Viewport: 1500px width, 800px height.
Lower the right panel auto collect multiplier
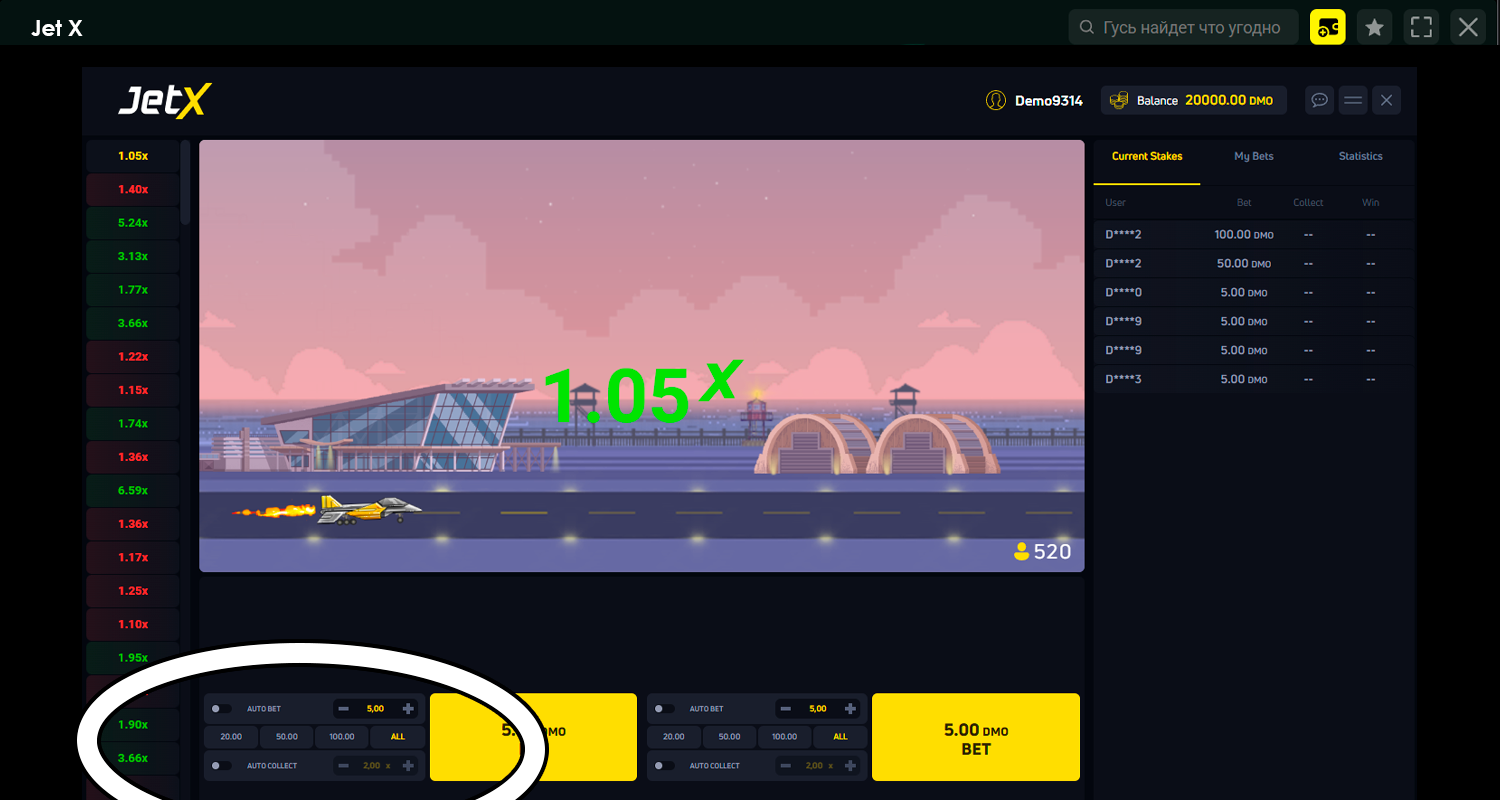click(x=787, y=765)
